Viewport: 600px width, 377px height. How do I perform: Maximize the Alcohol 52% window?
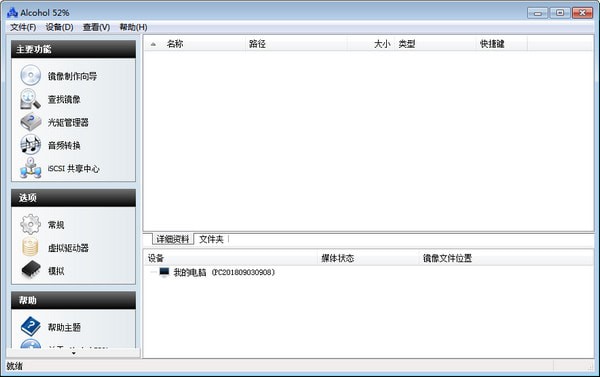pyautogui.click(x=560, y=13)
